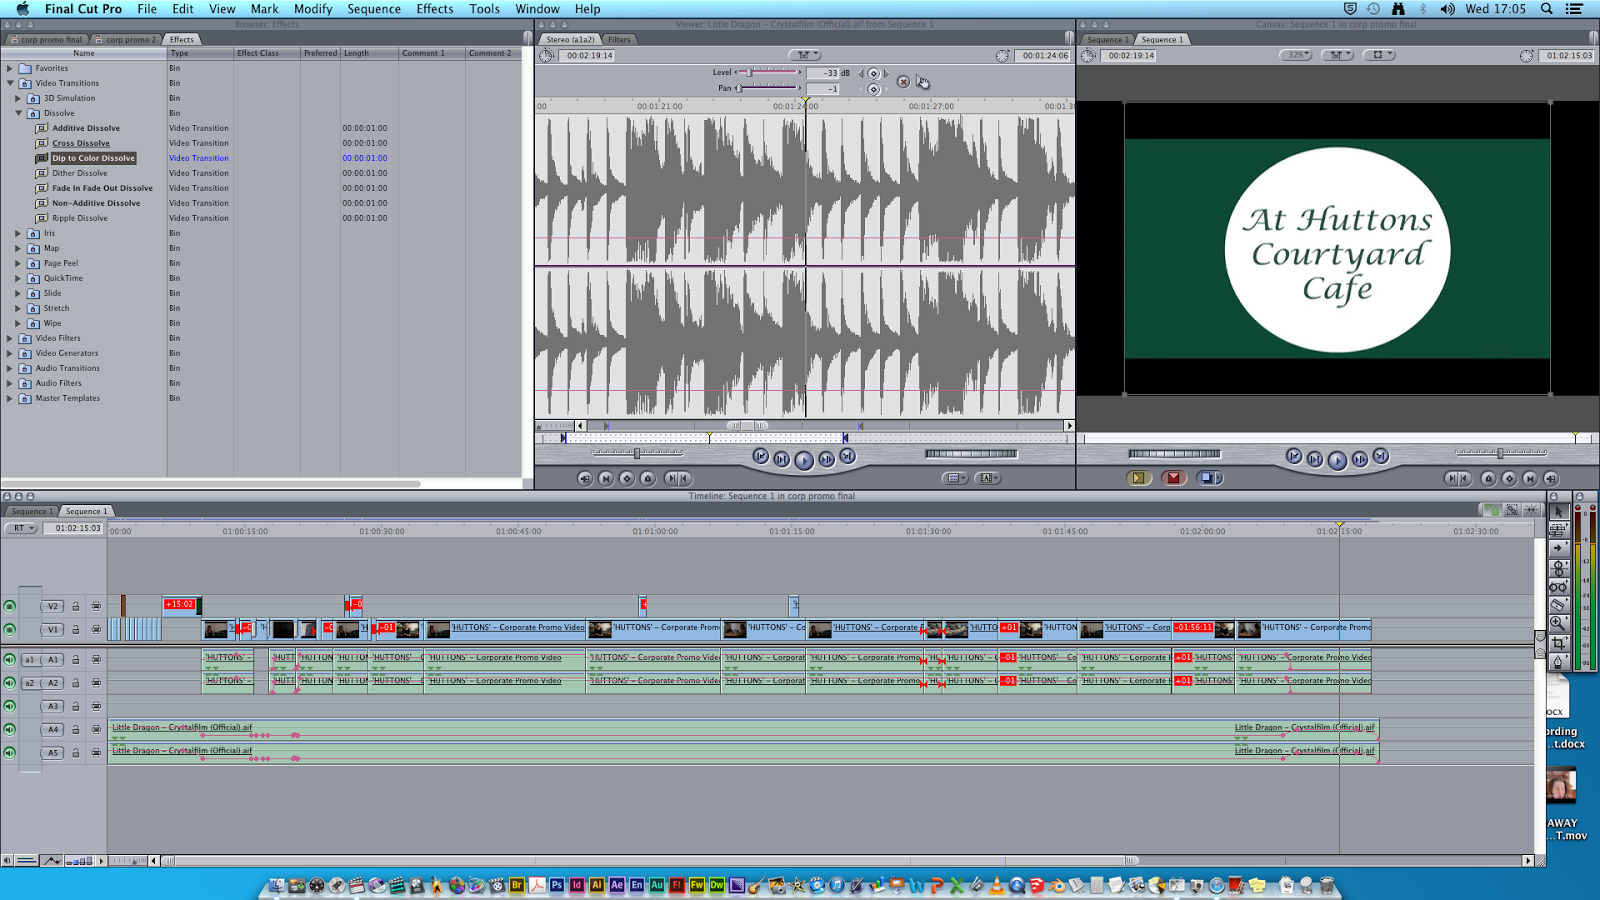The image size is (1600, 900).
Task: Click the Viewer shuttle control slider
Action: coord(637,453)
